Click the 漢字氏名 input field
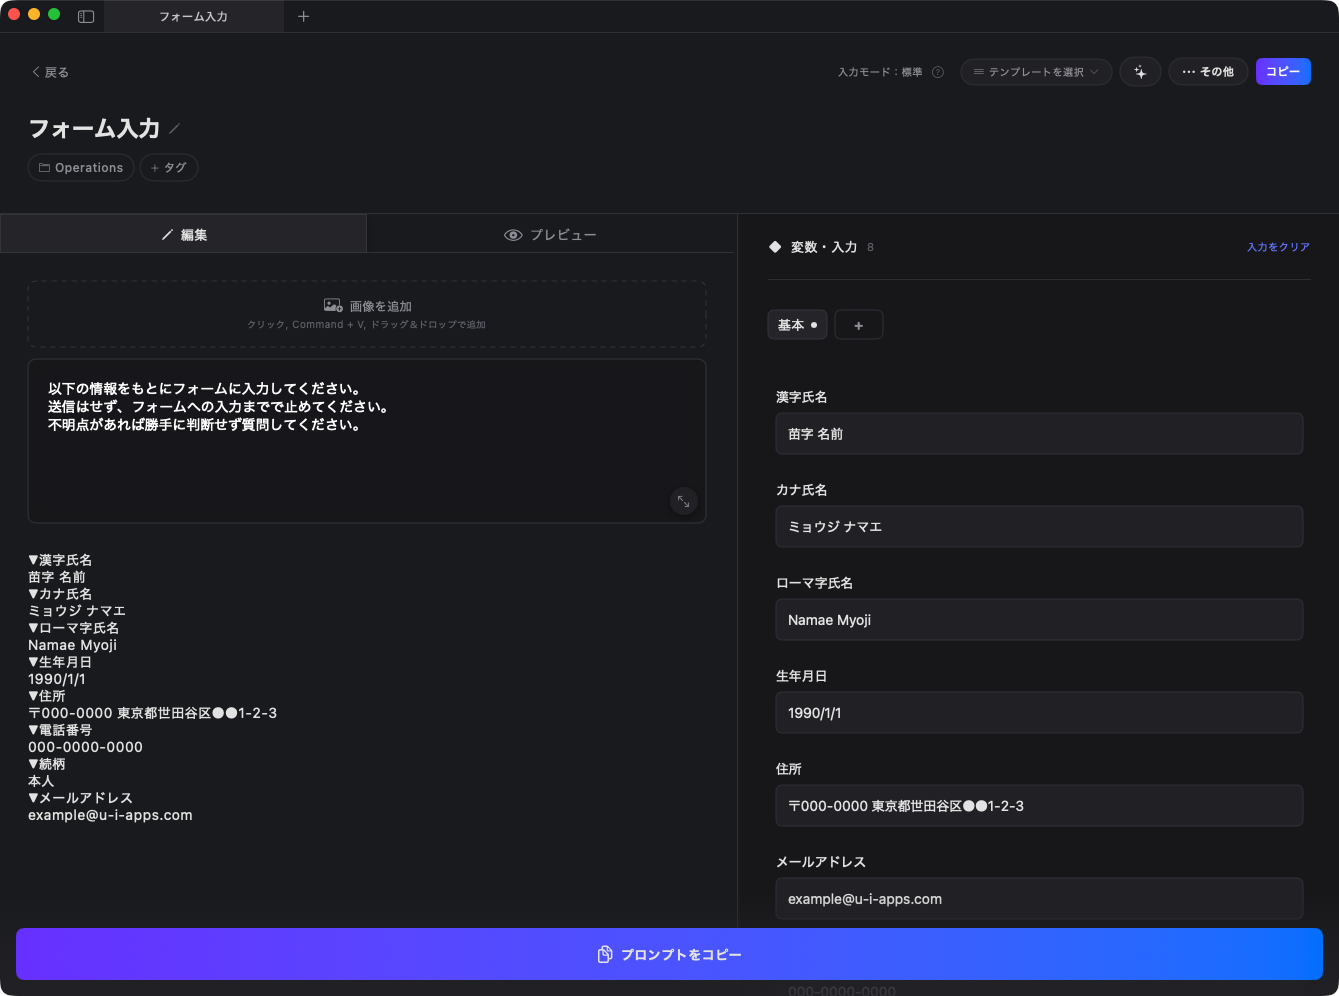 click(x=1039, y=434)
